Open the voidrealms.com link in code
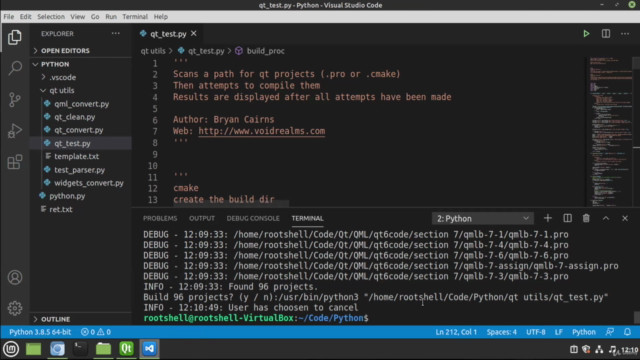 tap(262, 131)
